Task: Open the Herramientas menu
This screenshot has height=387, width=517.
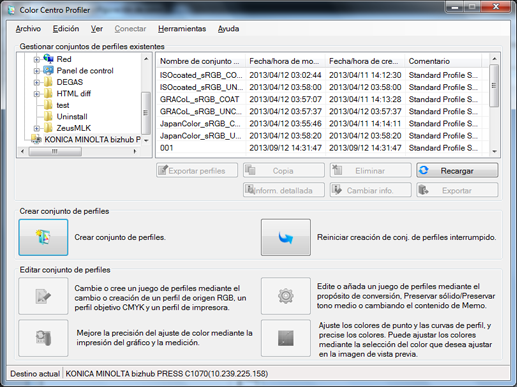Action: pyautogui.click(x=182, y=29)
